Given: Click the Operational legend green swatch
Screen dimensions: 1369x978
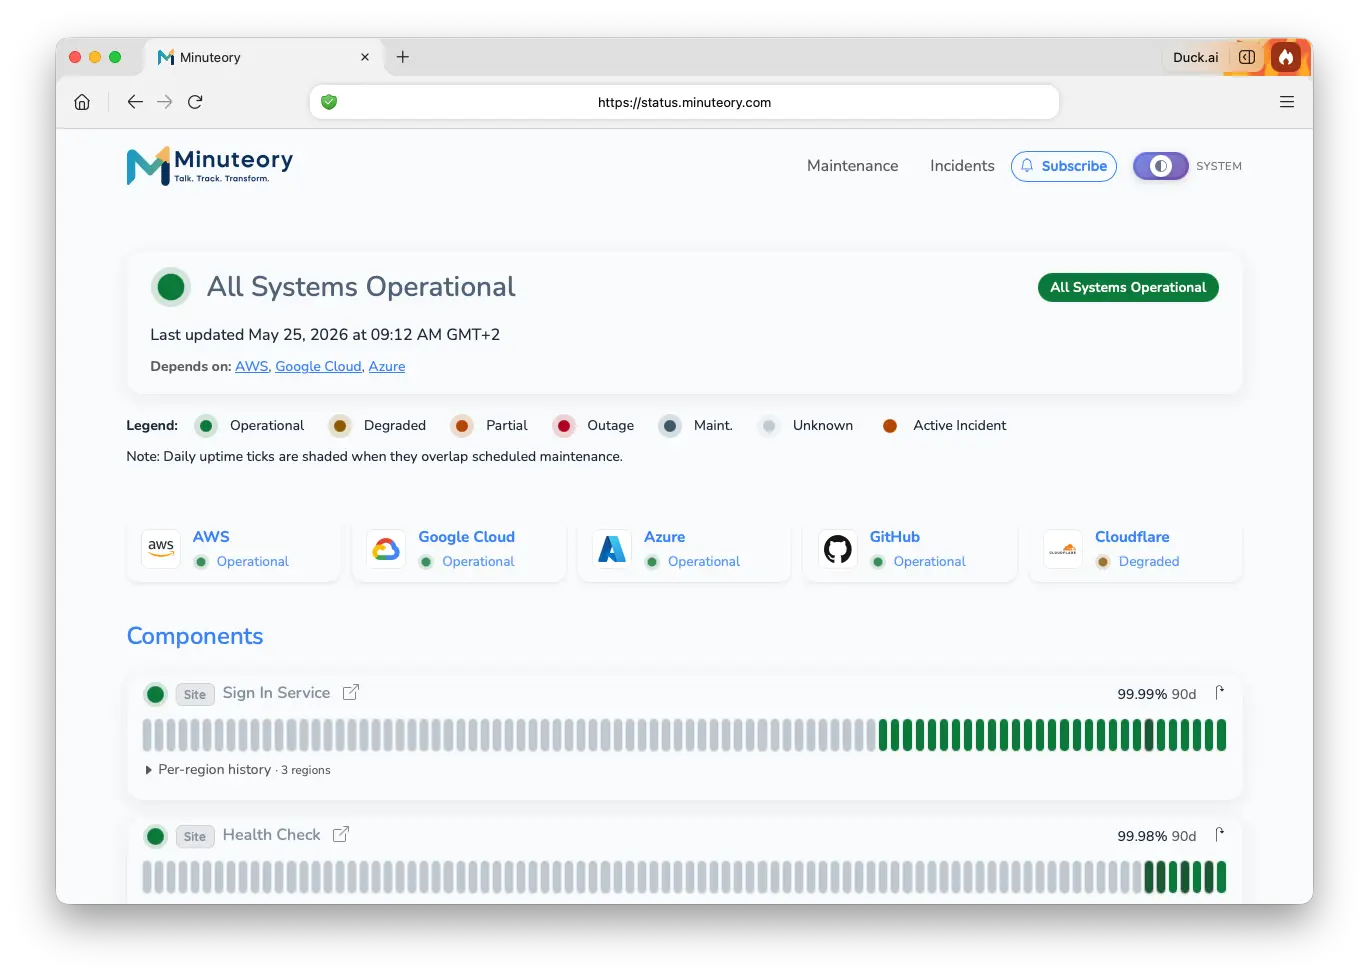Looking at the screenshot, I should pyautogui.click(x=206, y=426).
